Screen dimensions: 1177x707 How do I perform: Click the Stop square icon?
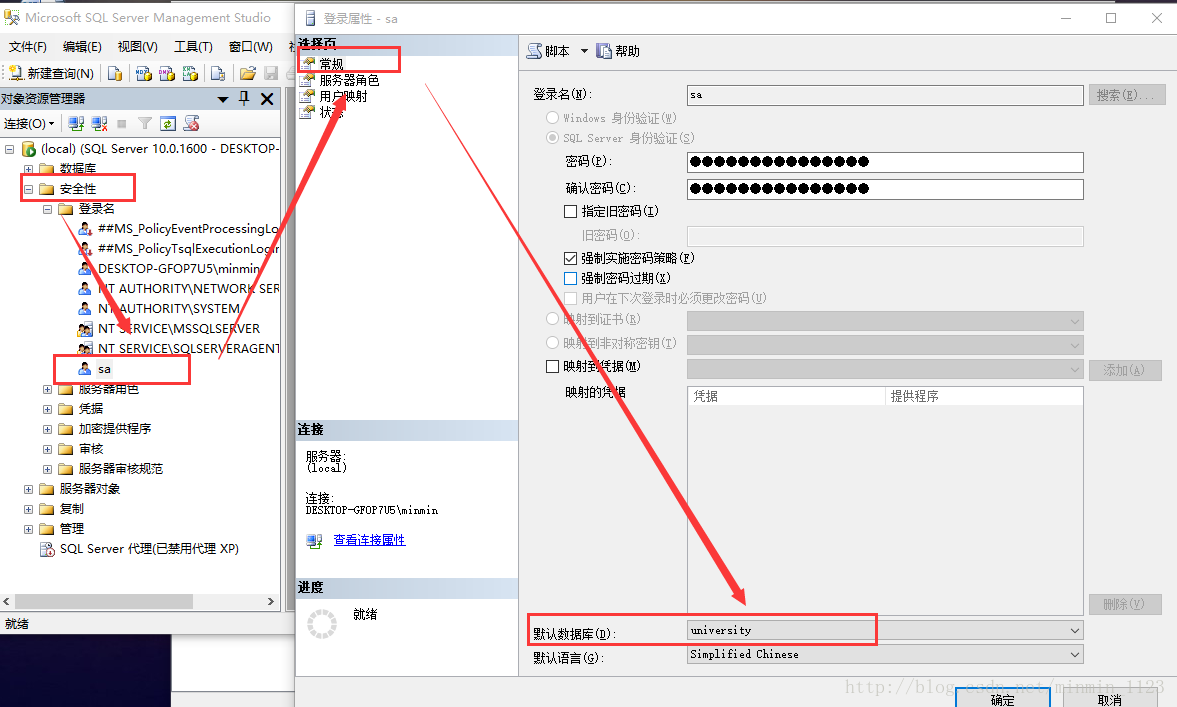[122, 123]
